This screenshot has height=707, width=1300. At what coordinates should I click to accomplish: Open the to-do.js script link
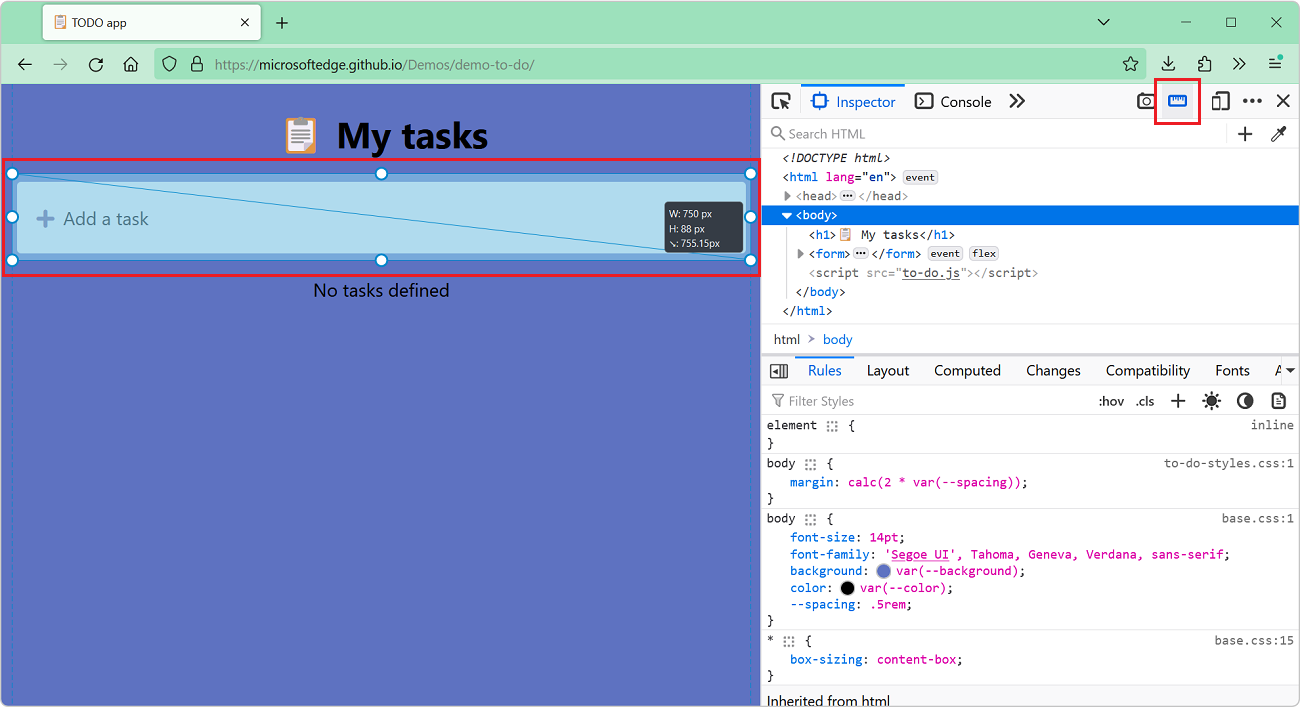931,273
